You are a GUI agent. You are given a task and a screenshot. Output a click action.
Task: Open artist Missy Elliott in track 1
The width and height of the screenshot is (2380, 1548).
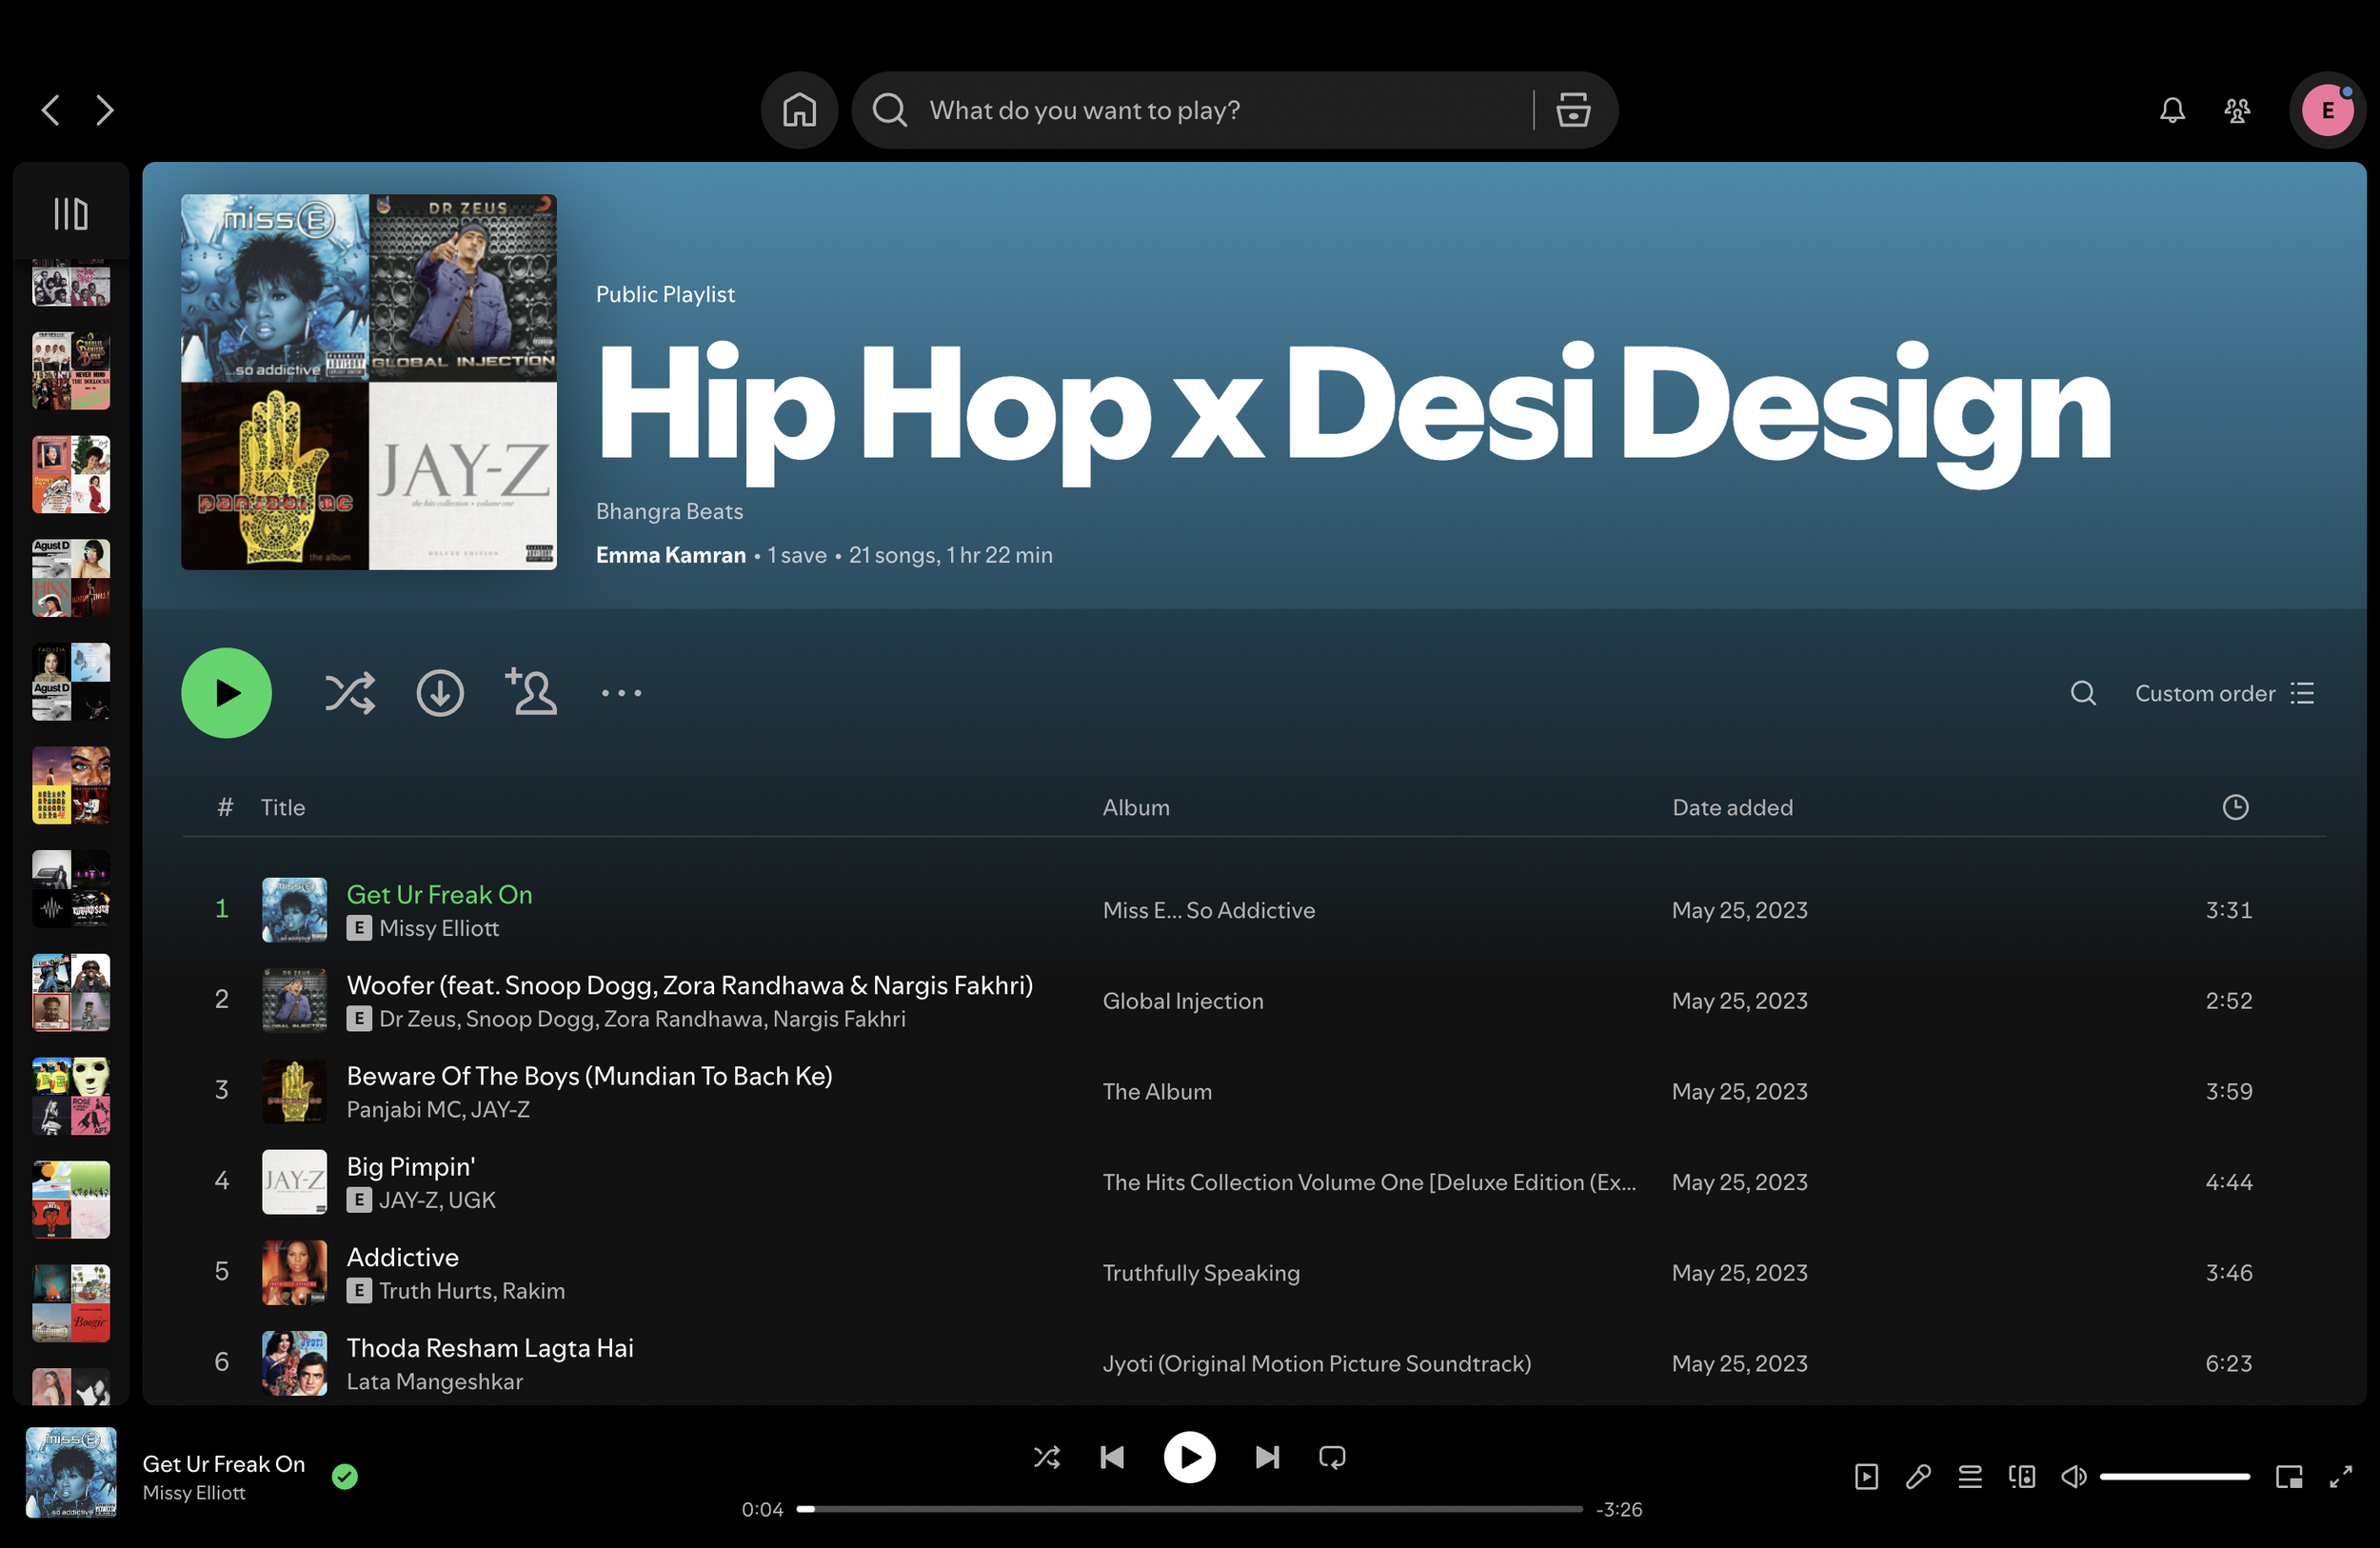pyautogui.click(x=439, y=928)
